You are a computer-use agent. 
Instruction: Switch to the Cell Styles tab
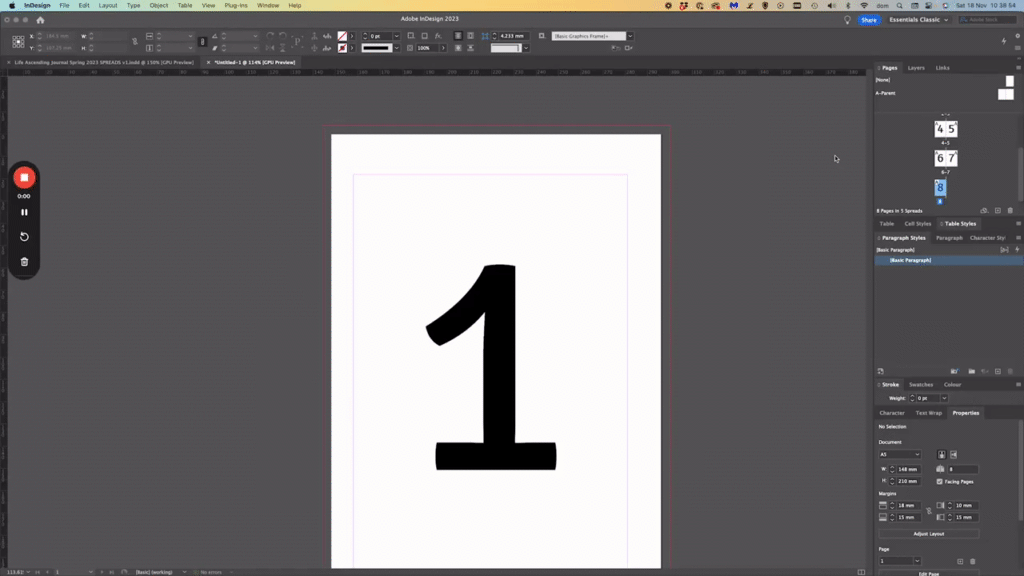click(918, 224)
